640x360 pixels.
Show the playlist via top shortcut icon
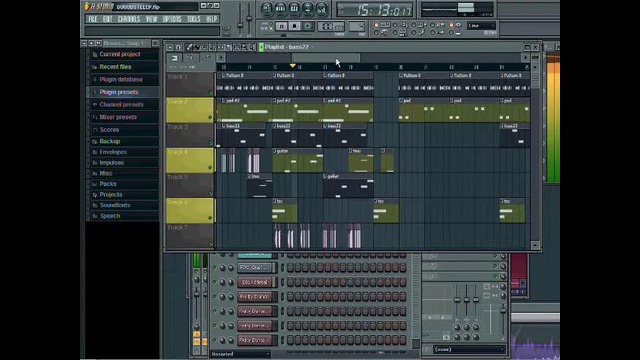(x=267, y=8)
